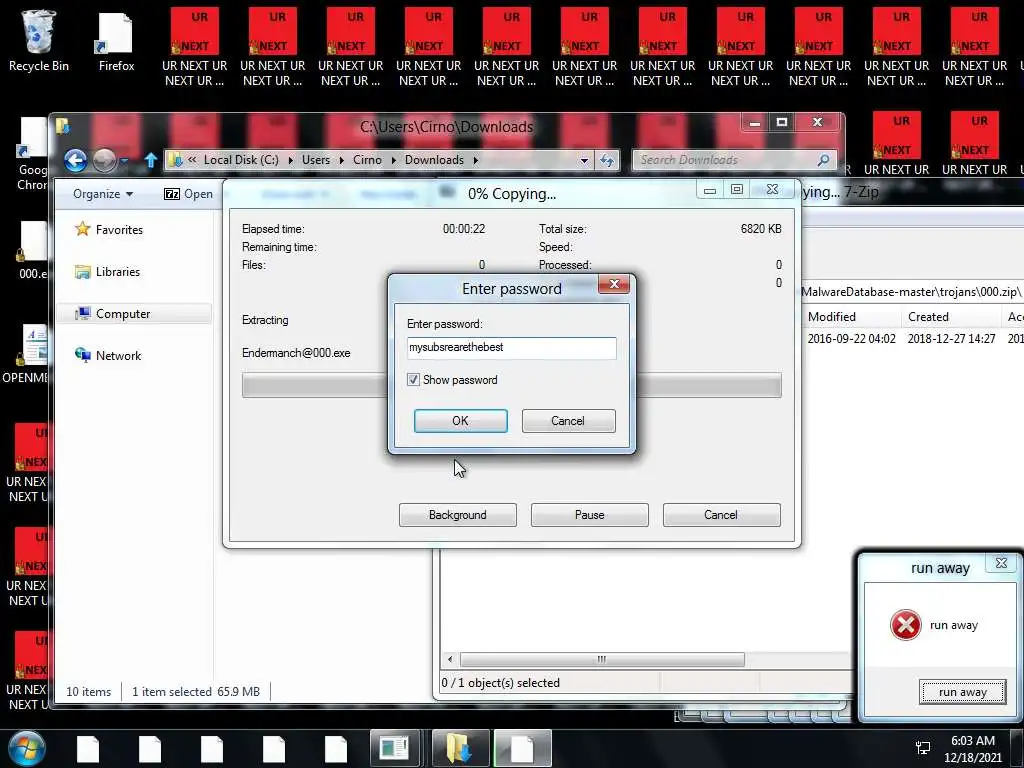Click the Users breadcrumb segment
This screenshot has width=1024, height=768.
pos(315,160)
